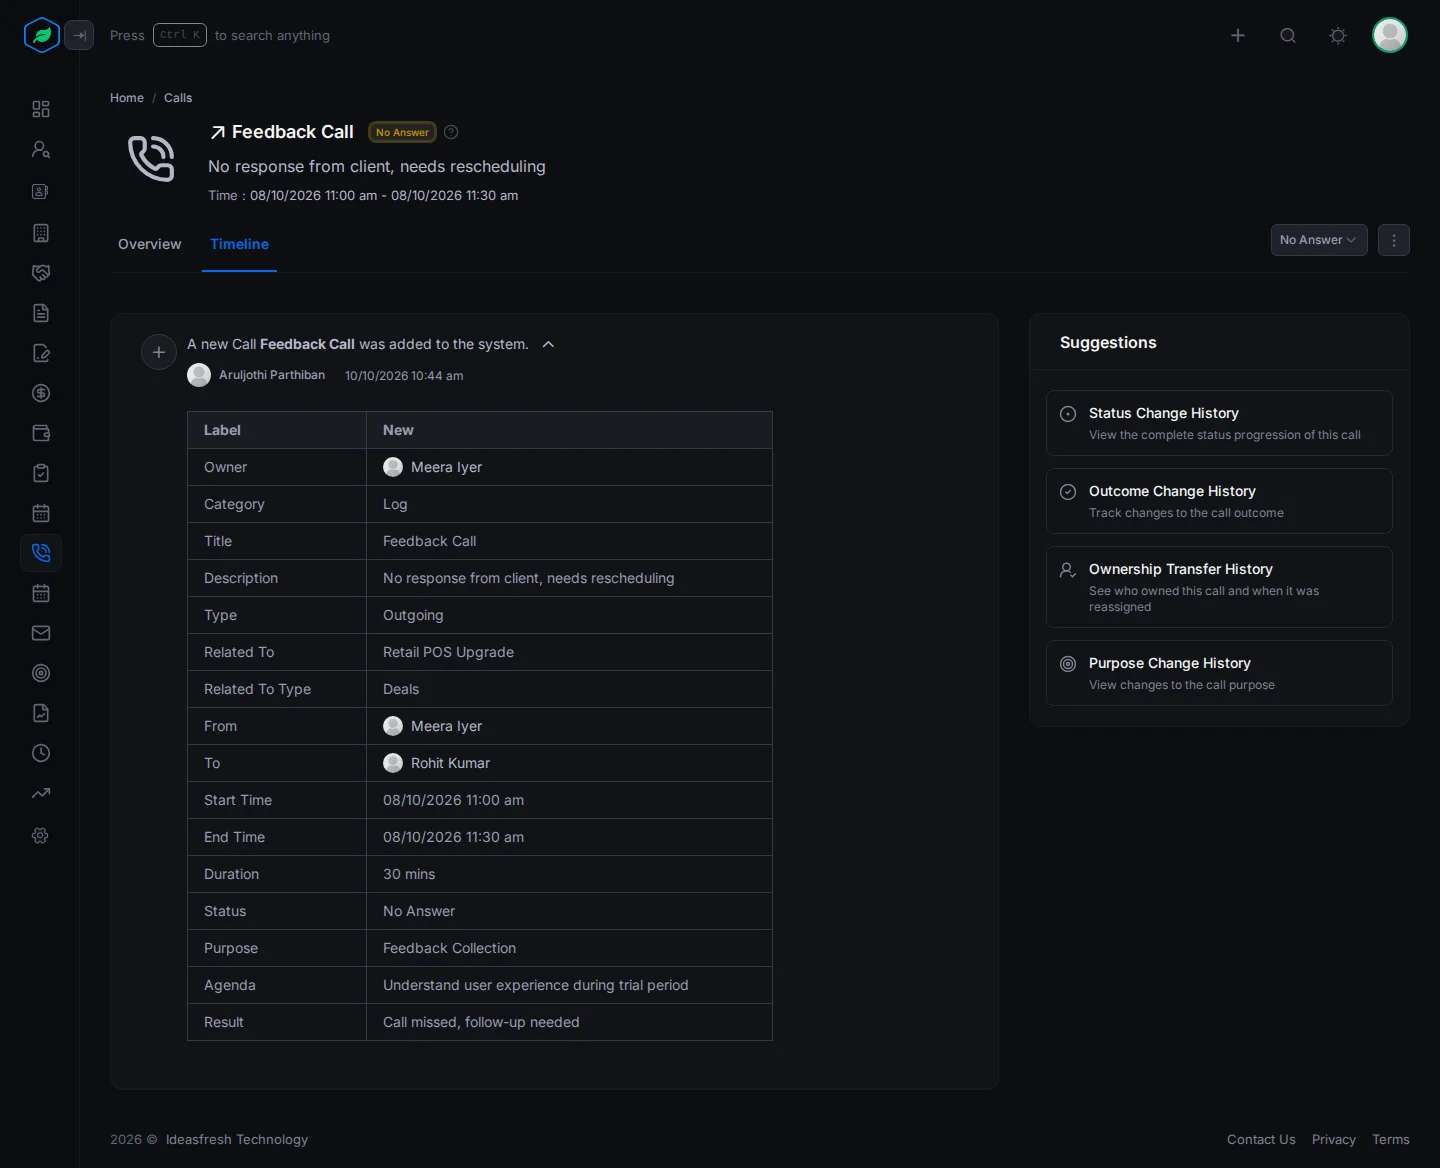The image size is (1440, 1168).
Task: Click the plus circle beside timeline entry
Action: point(159,352)
